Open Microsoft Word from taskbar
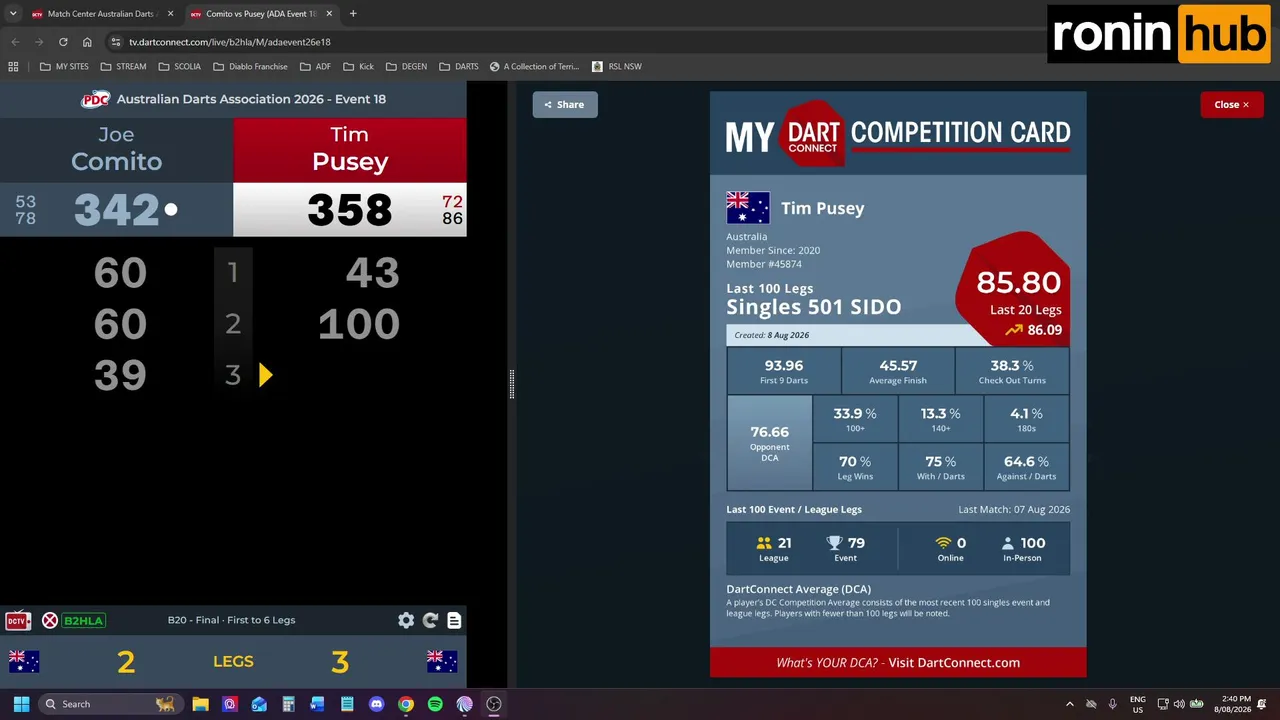 tap(317, 704)
